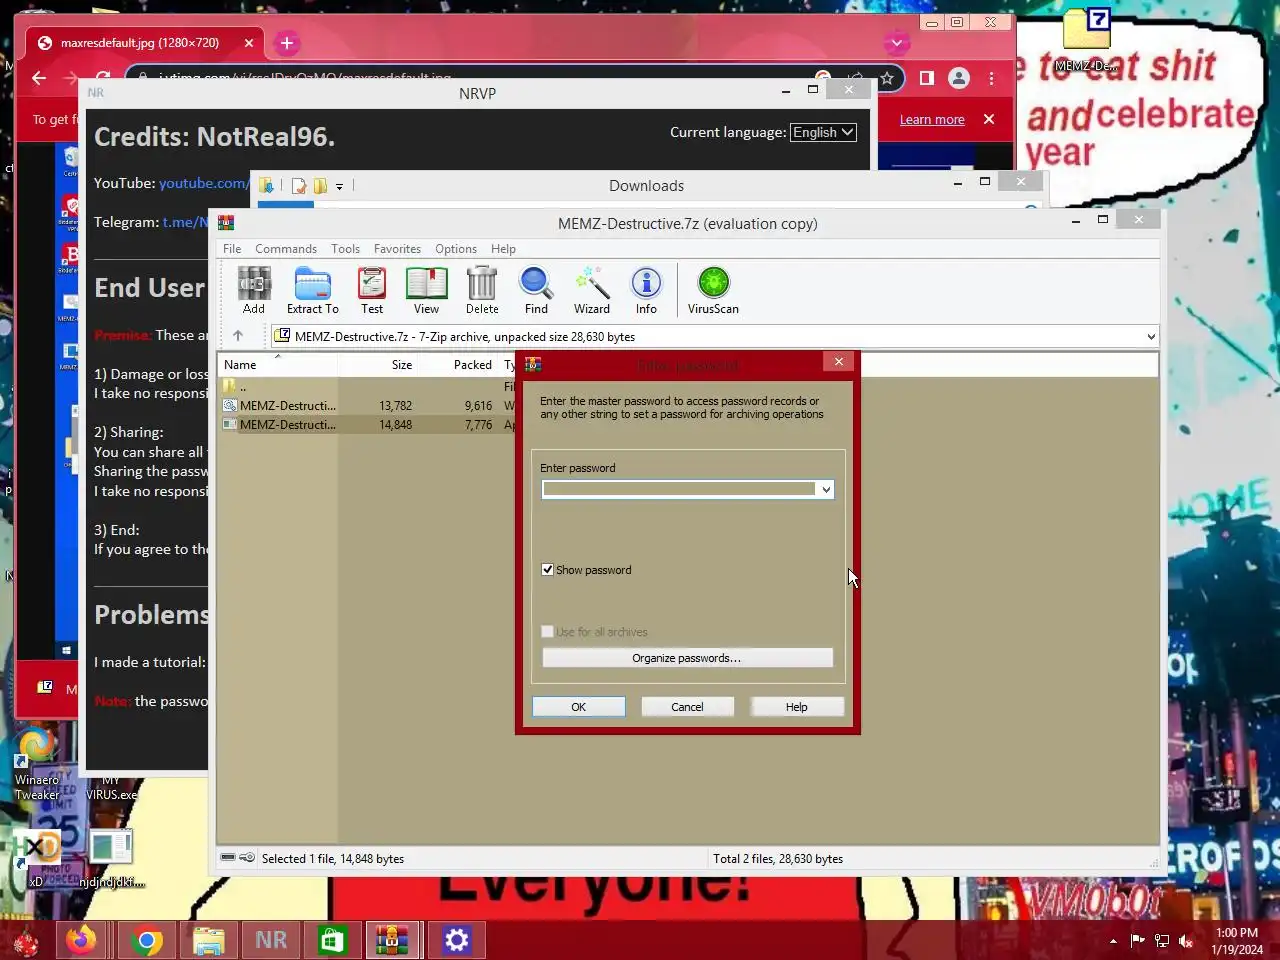The height and width of the screenshot is (960, 1280).
Task: Switch to NR app in taskbar
Action: pyautogui.click(x=271, y=940)
